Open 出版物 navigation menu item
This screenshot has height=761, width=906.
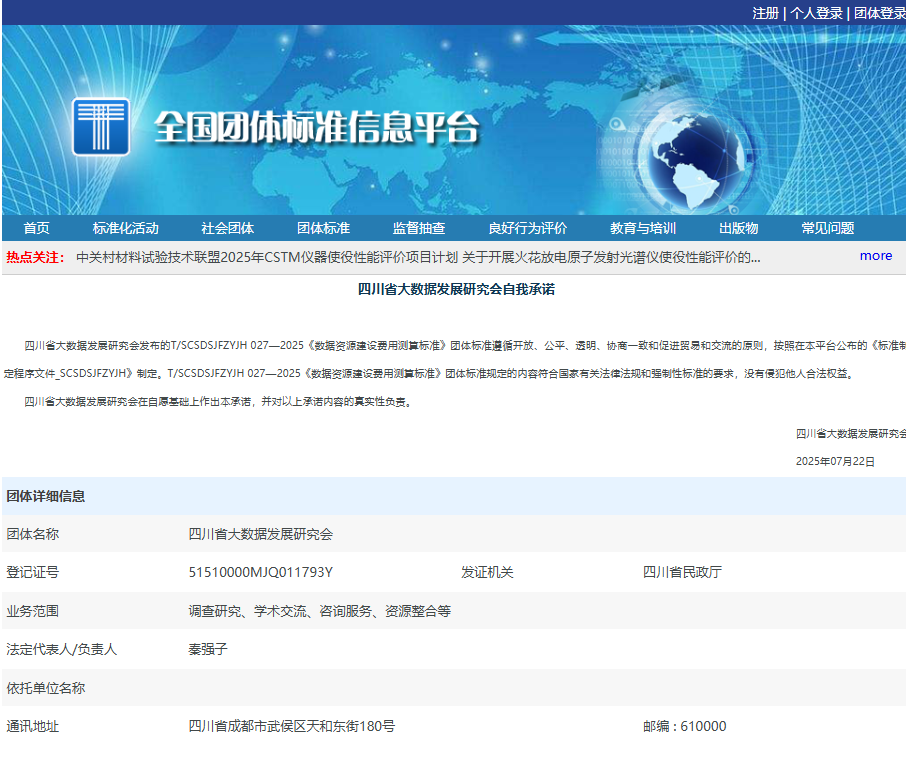(x=738, y=228)
